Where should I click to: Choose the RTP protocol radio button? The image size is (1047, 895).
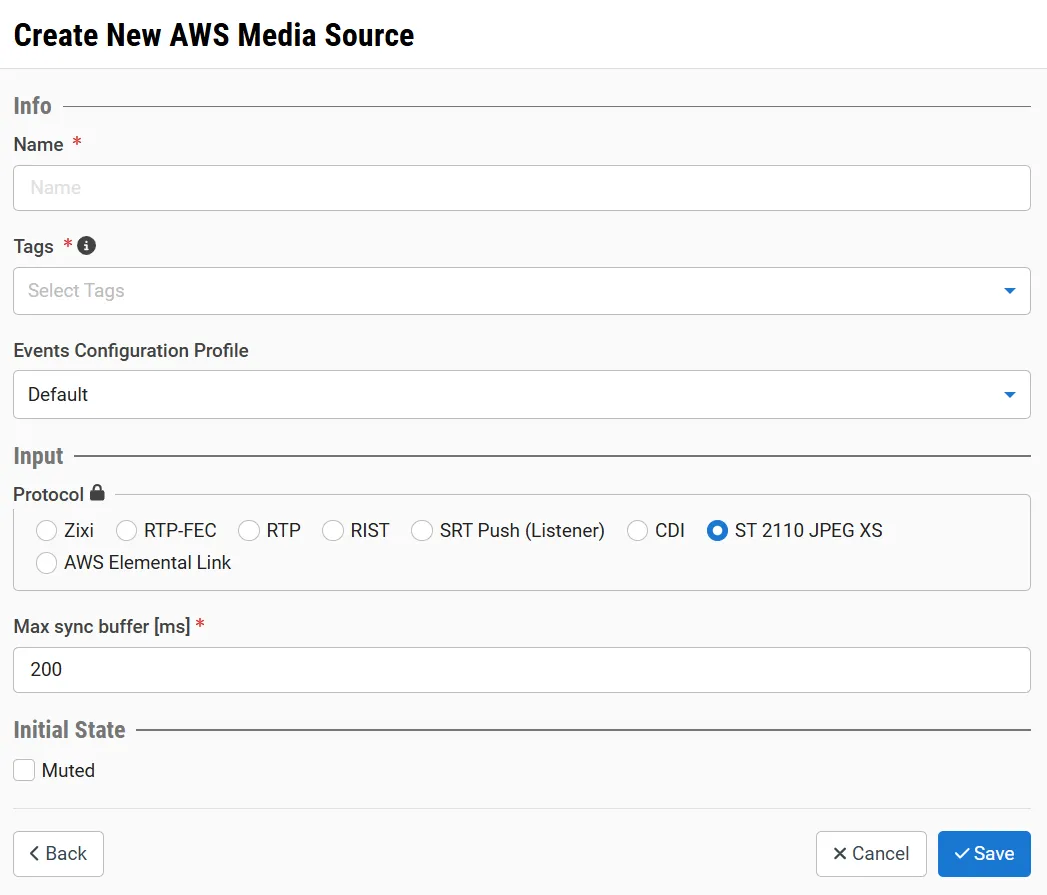(248, 530)
